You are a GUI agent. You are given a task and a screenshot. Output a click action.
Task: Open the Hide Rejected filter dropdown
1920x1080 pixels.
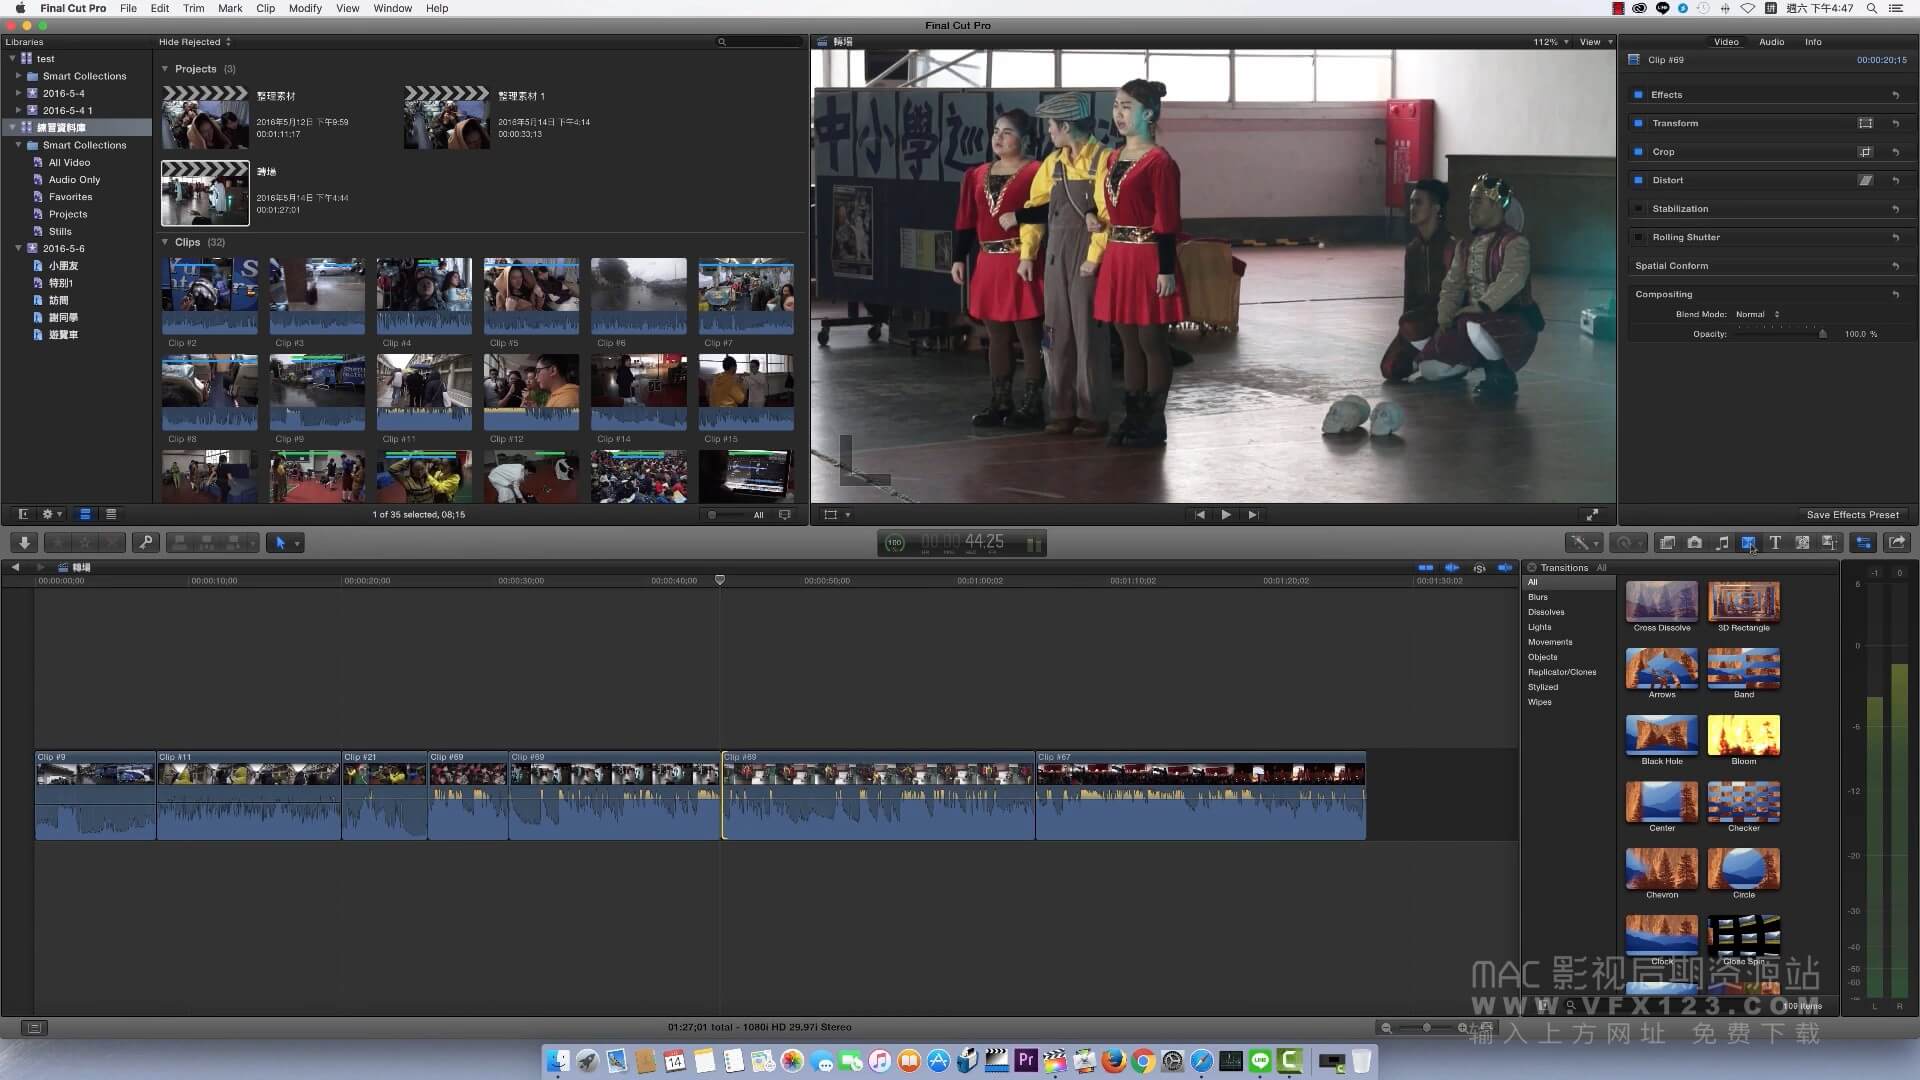tap(194, 42)
